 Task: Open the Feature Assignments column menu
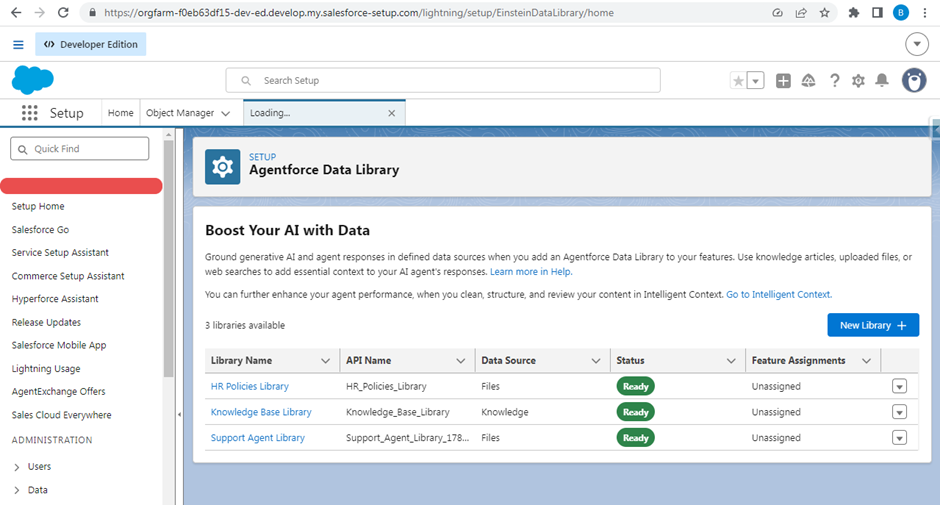866,360
